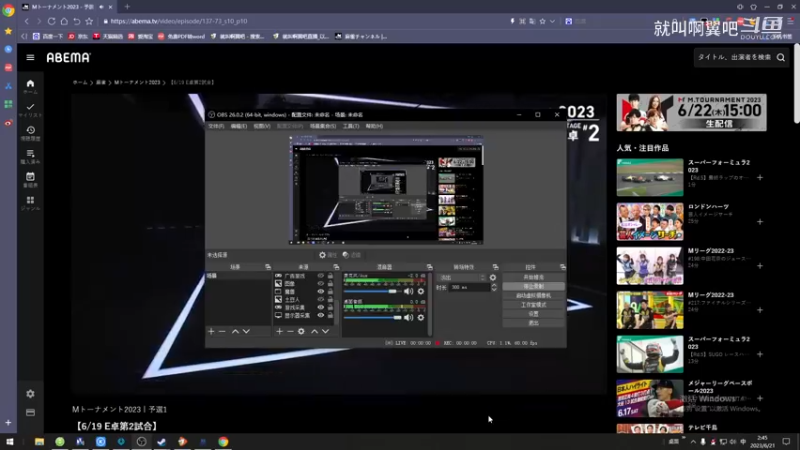Mute the first audio mixer channel

tap(408, 291)
